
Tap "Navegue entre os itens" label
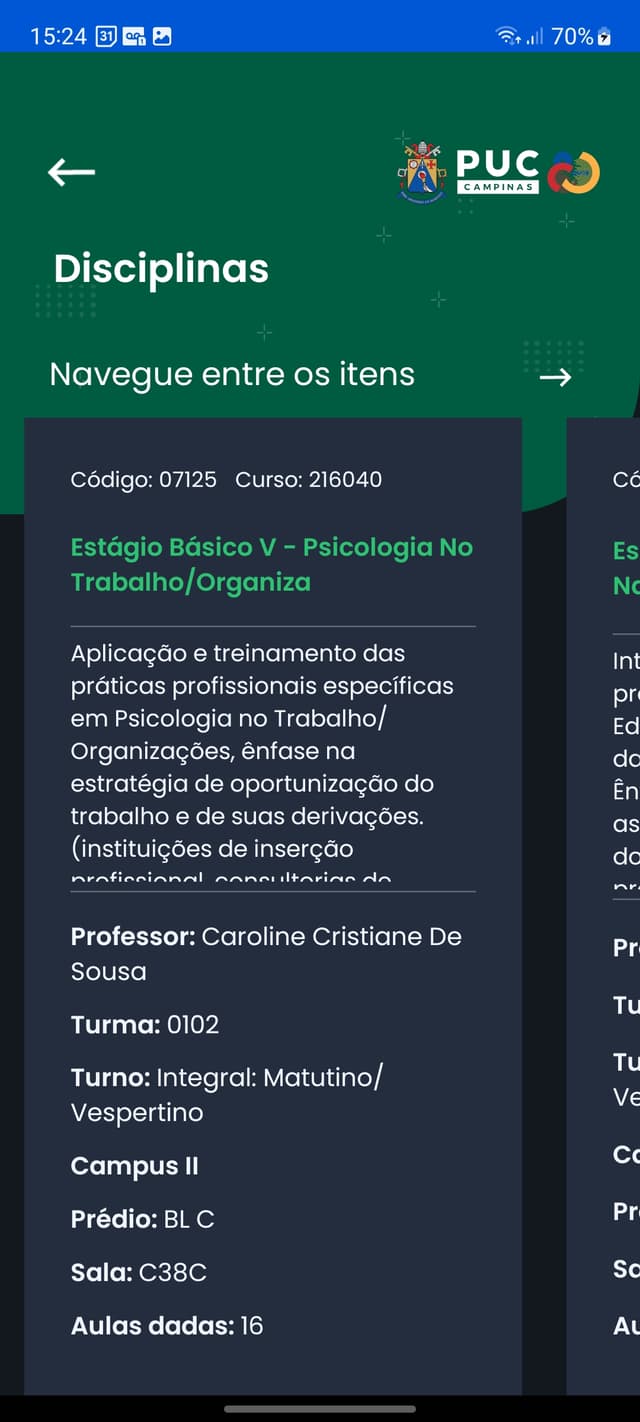232,374
